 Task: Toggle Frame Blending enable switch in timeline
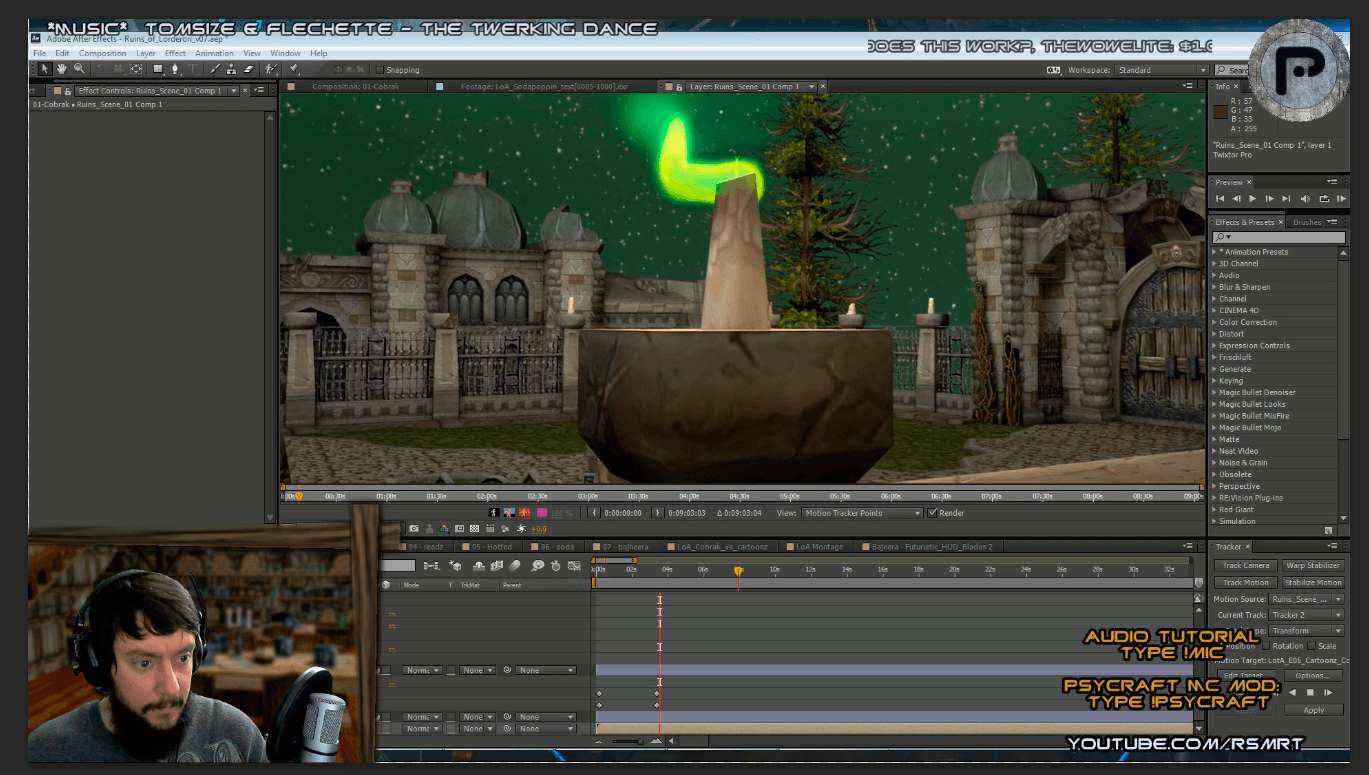coord(496,566)
